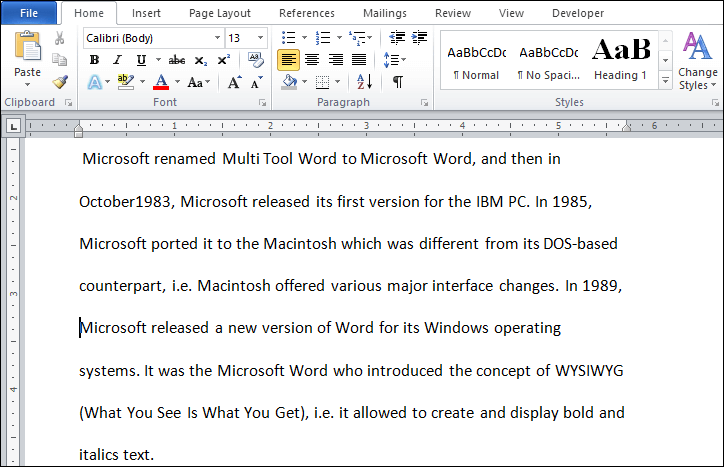
Task: Open Paste options arrow
Action: tap(27, 85)
